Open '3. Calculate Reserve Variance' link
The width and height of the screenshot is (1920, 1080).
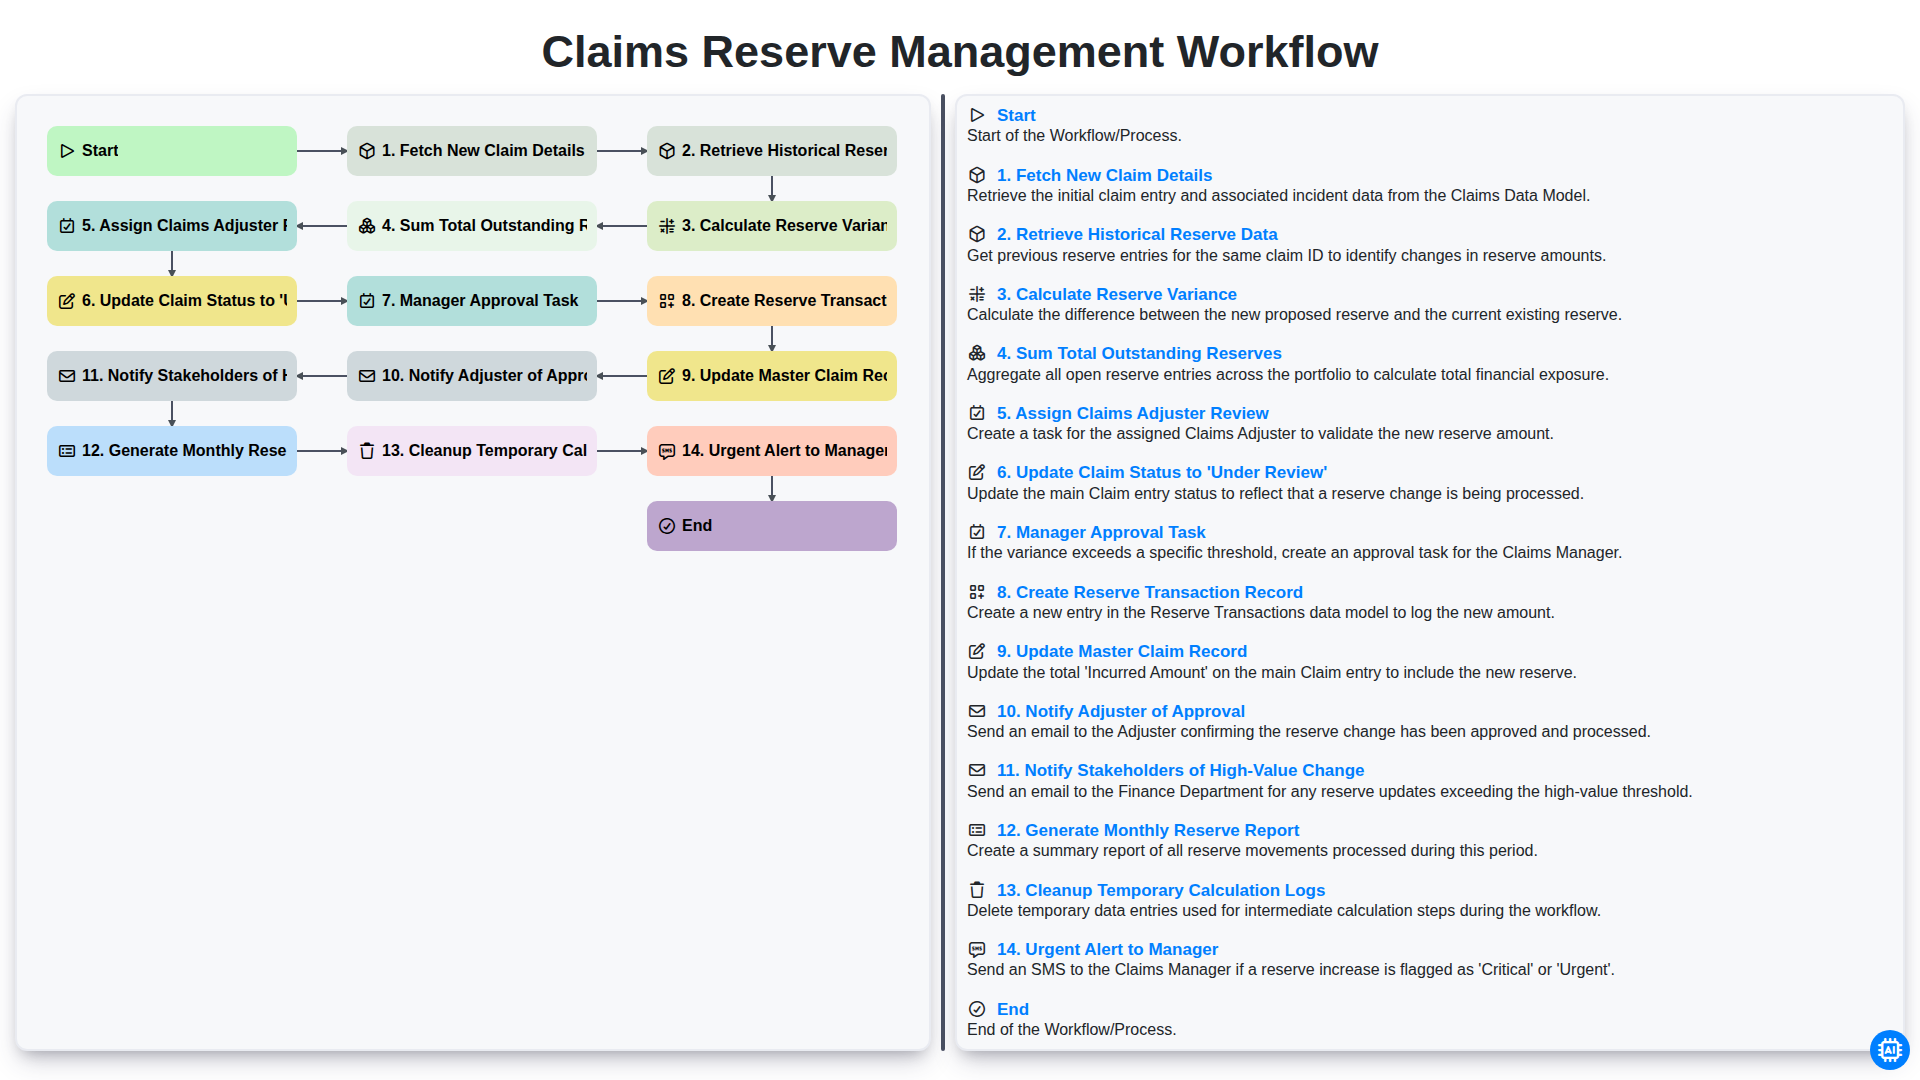click(1117, 294)
